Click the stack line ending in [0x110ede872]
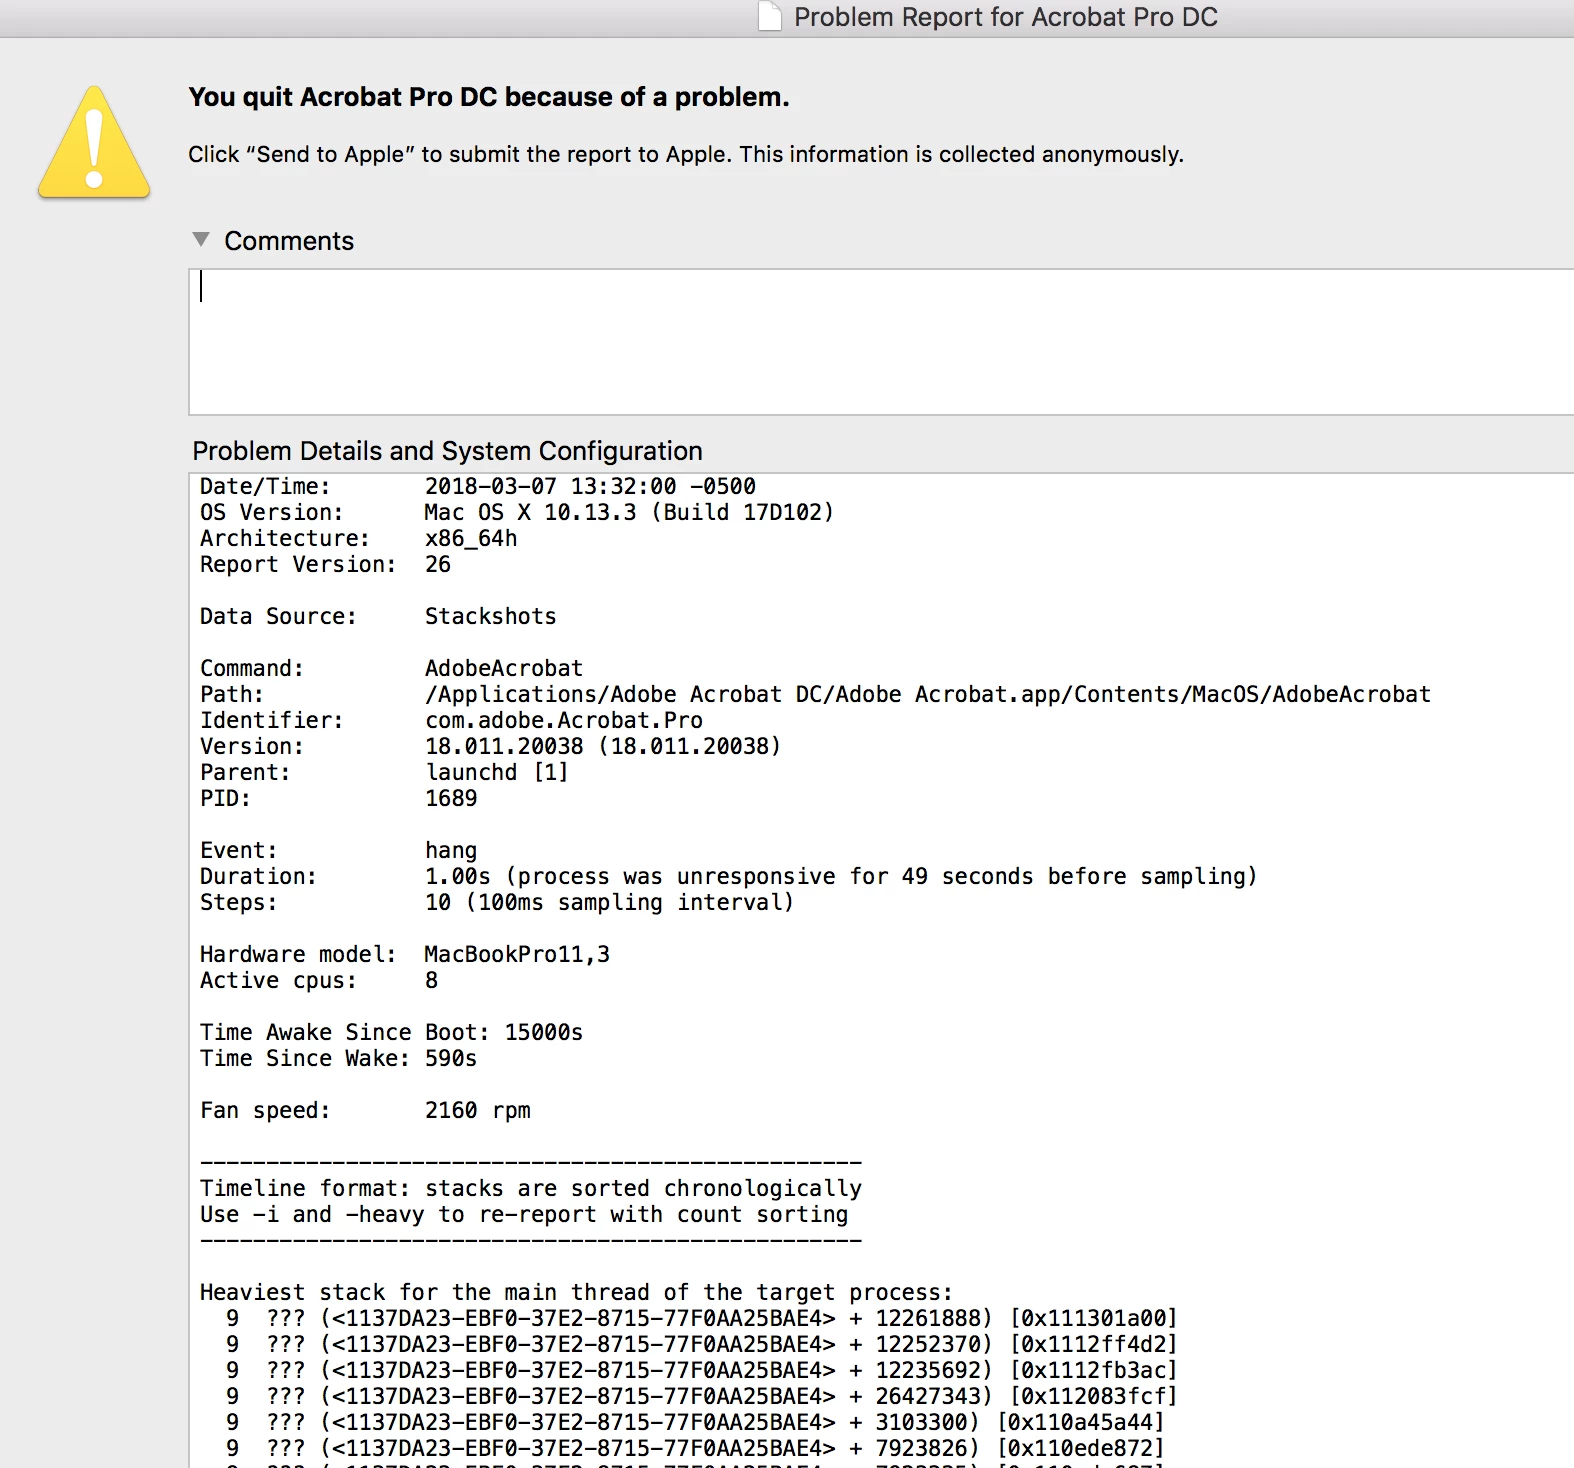The width and height of the screenshot is (1574, 1468). coord(695,1449)
